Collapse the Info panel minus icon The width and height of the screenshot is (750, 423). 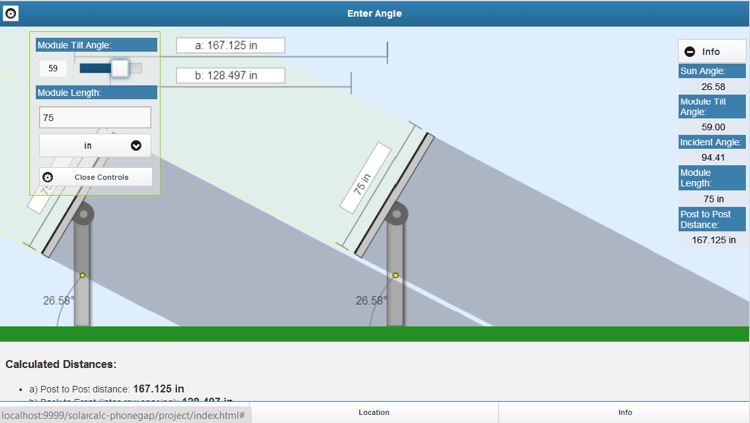[x=690, y=52]
